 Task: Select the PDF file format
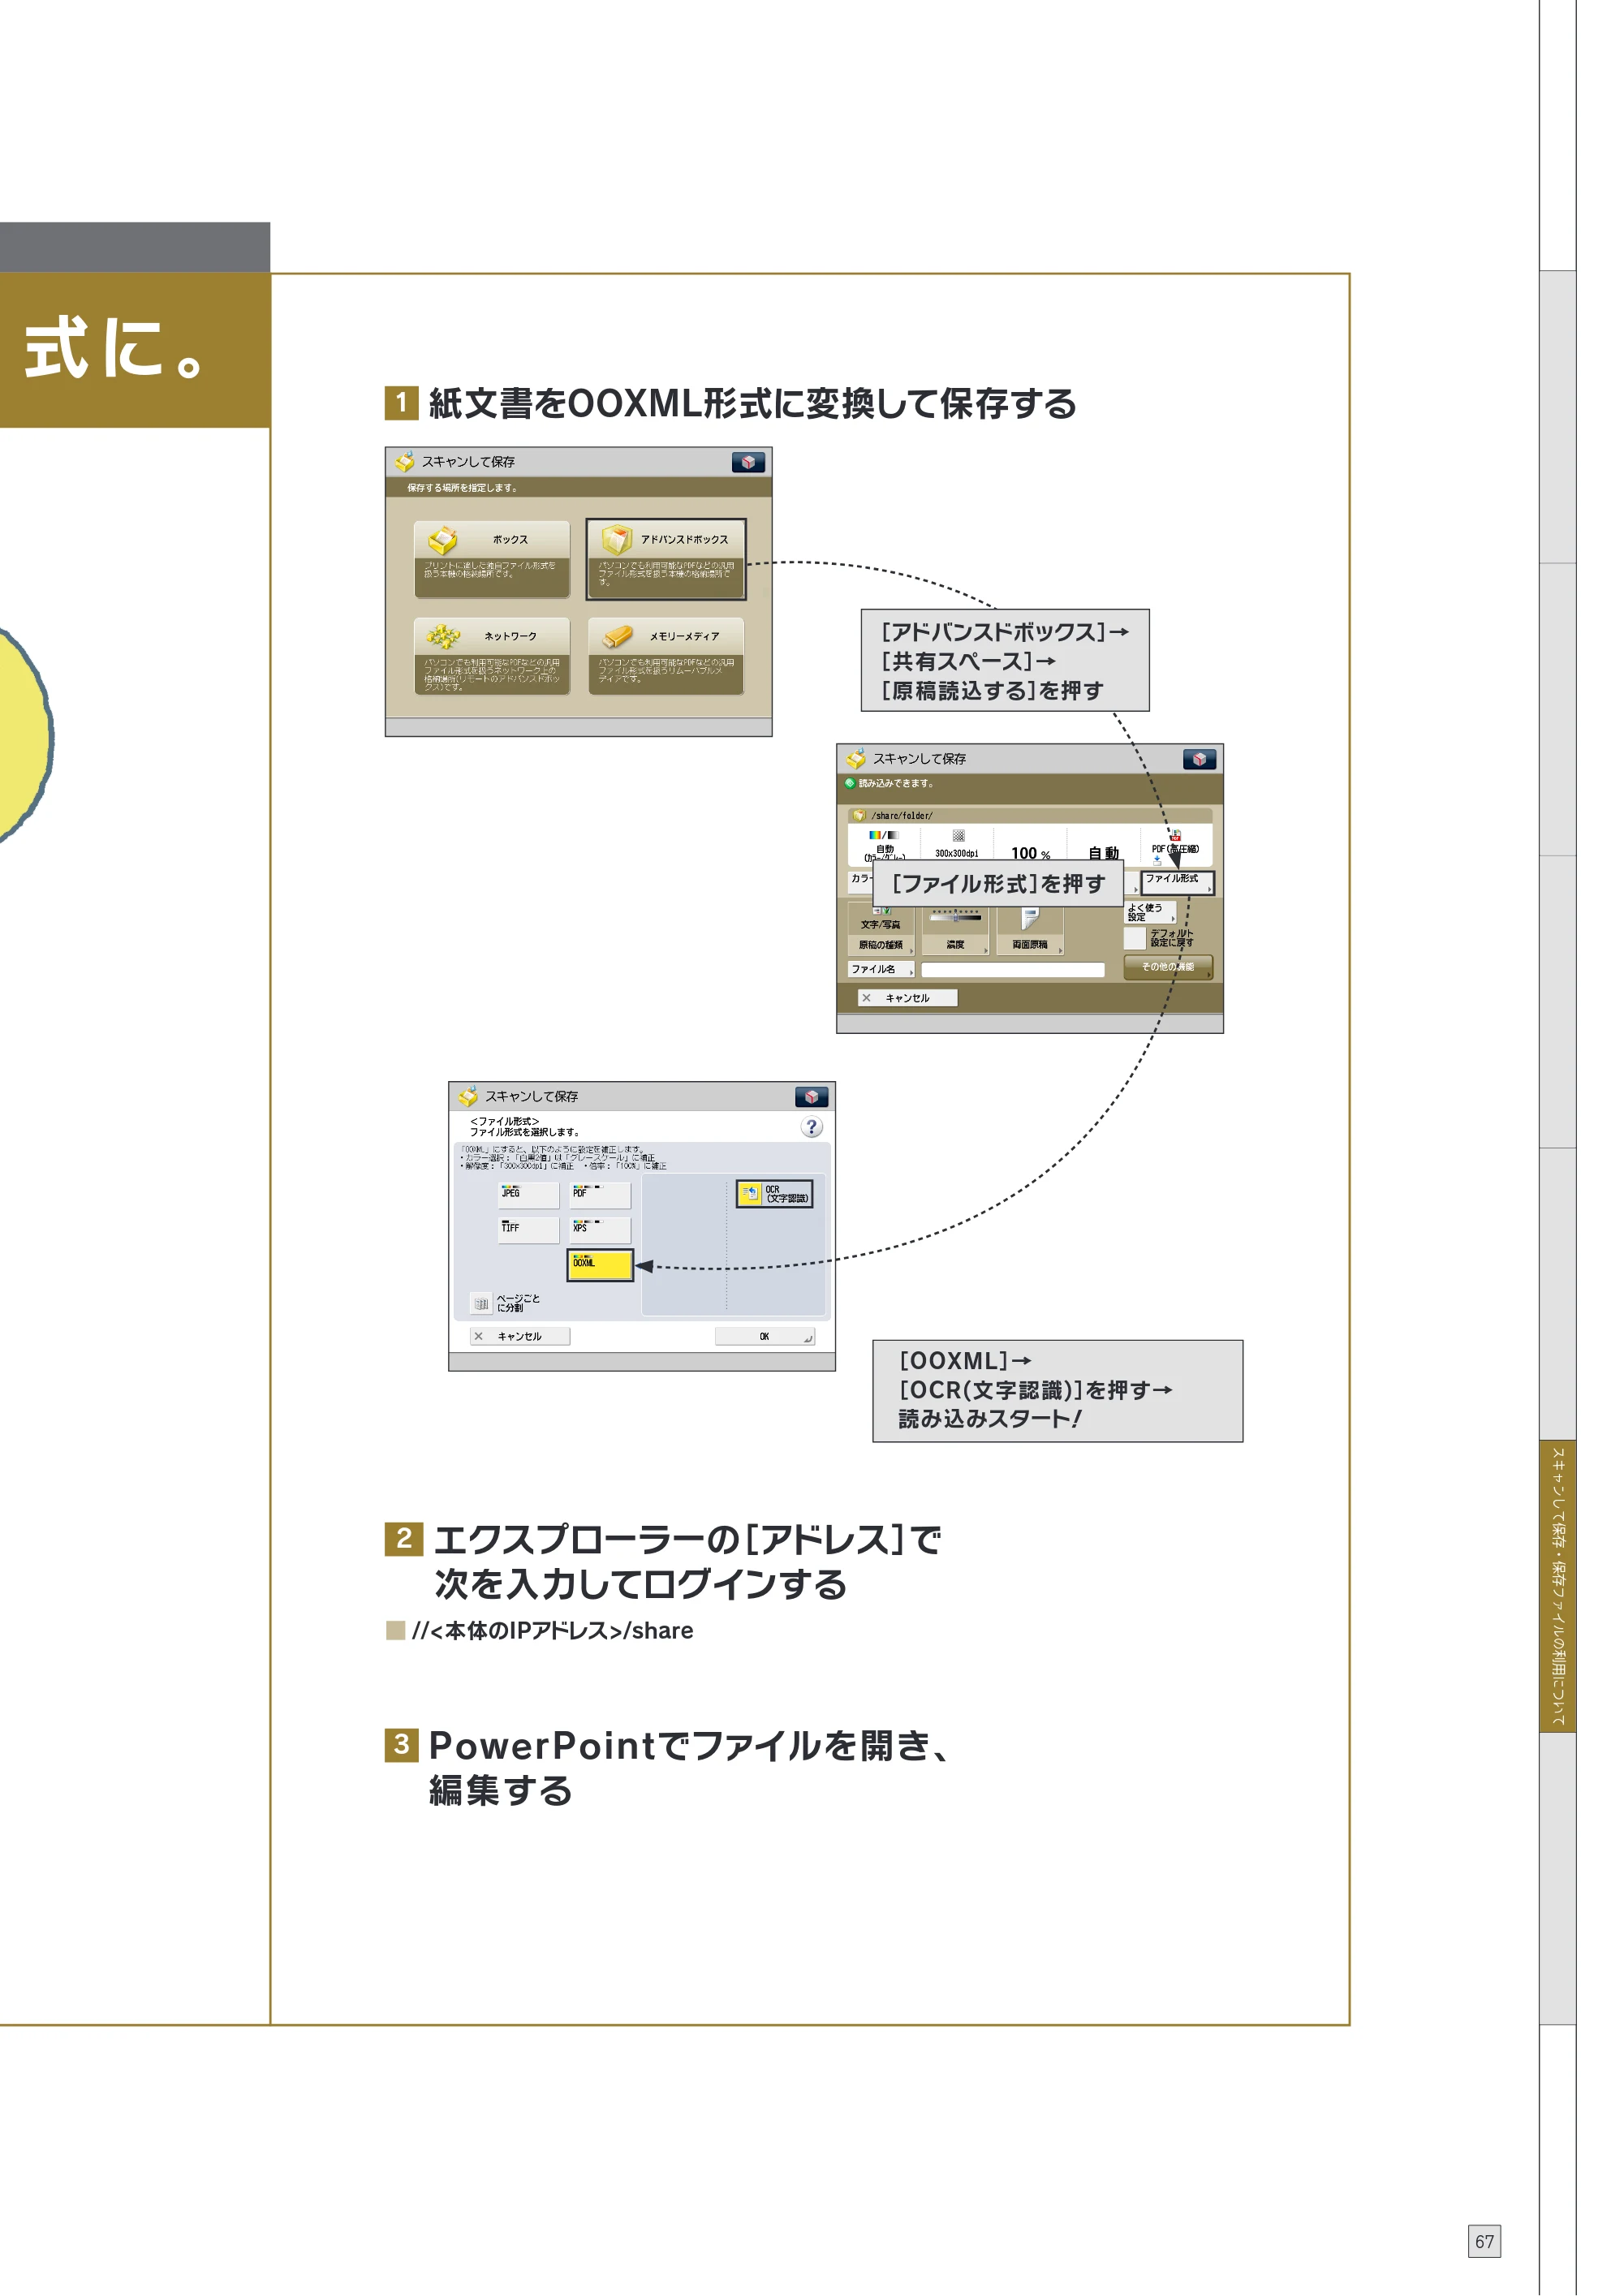click(x=600, y=1196)
